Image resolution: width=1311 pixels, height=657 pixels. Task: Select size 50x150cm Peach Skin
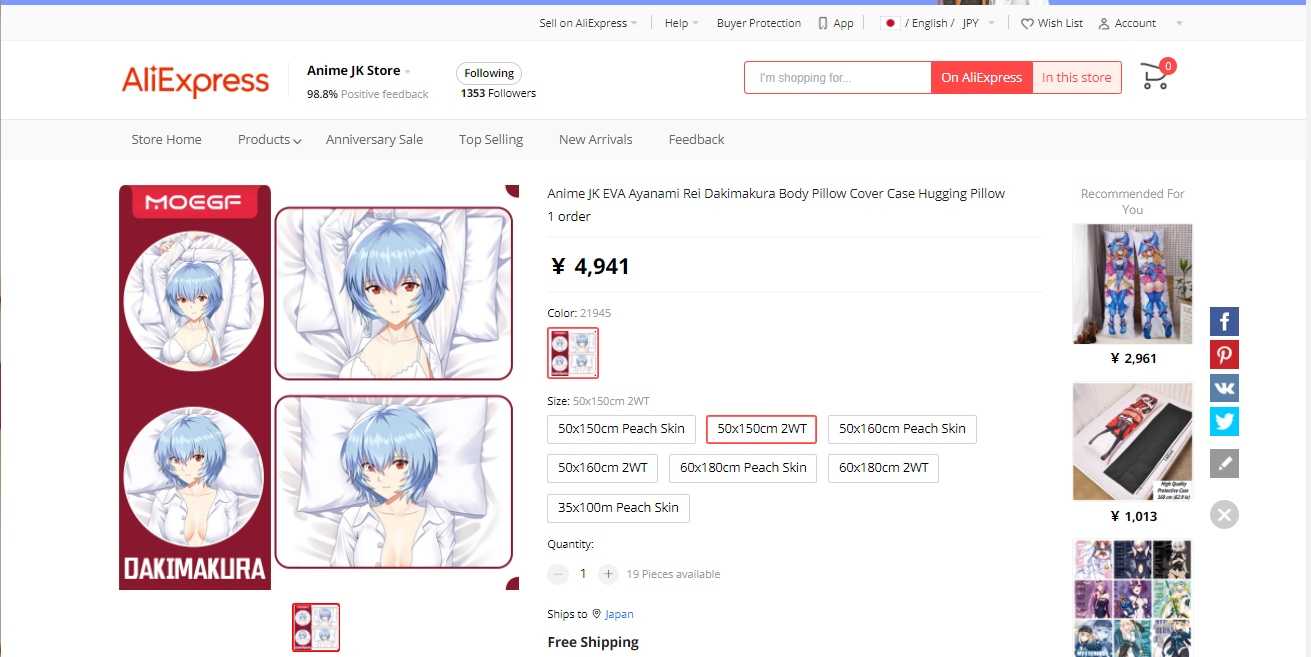pyautogui.click(x=621, y=429)
